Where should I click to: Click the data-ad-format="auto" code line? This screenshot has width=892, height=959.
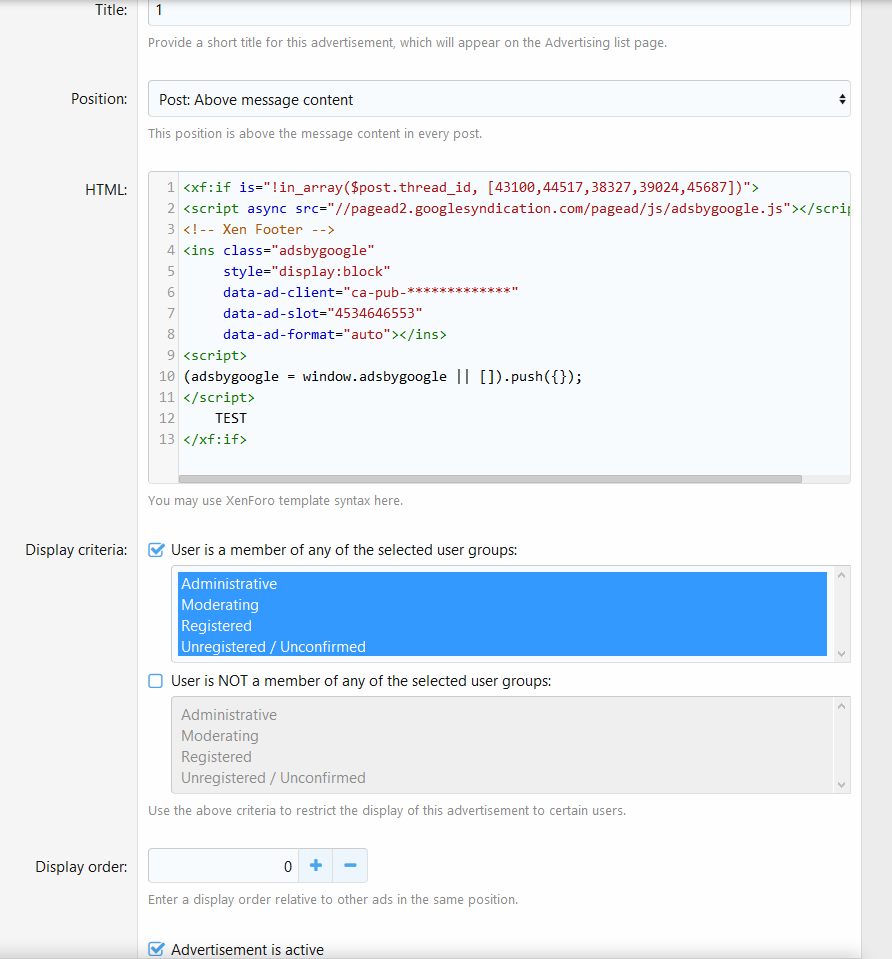(x=335, y=334)
